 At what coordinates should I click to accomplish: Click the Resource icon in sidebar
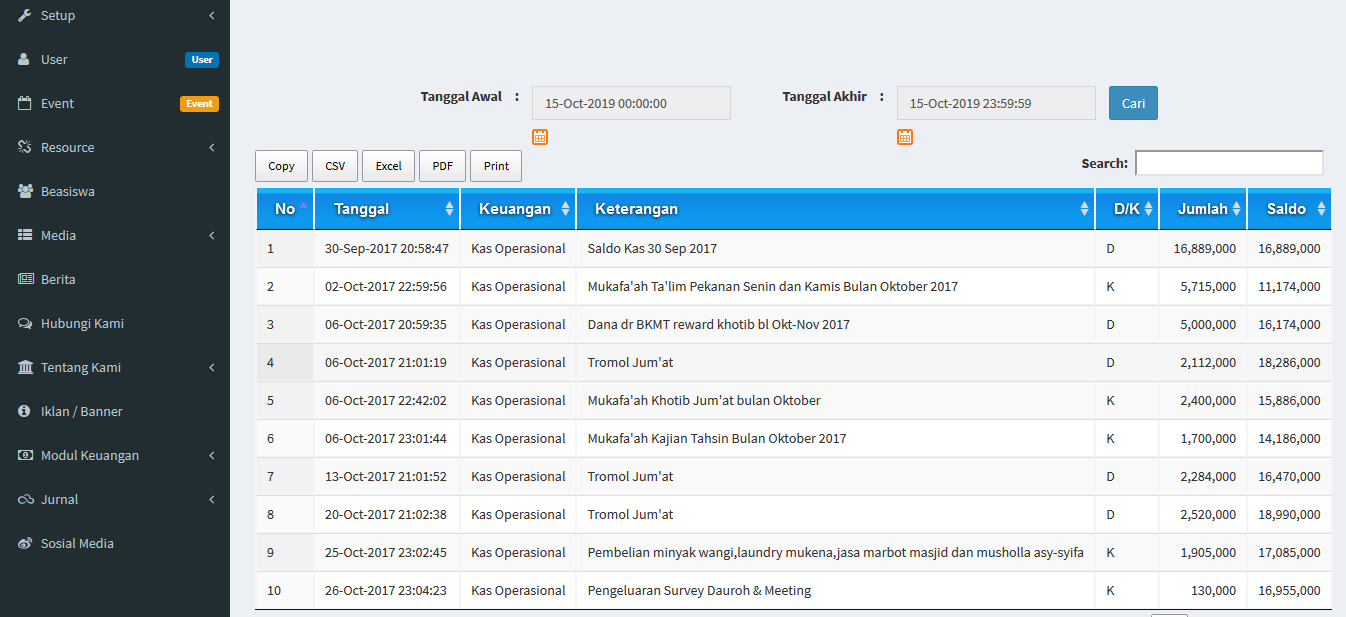pyautogui.click(x=25, y=147)
